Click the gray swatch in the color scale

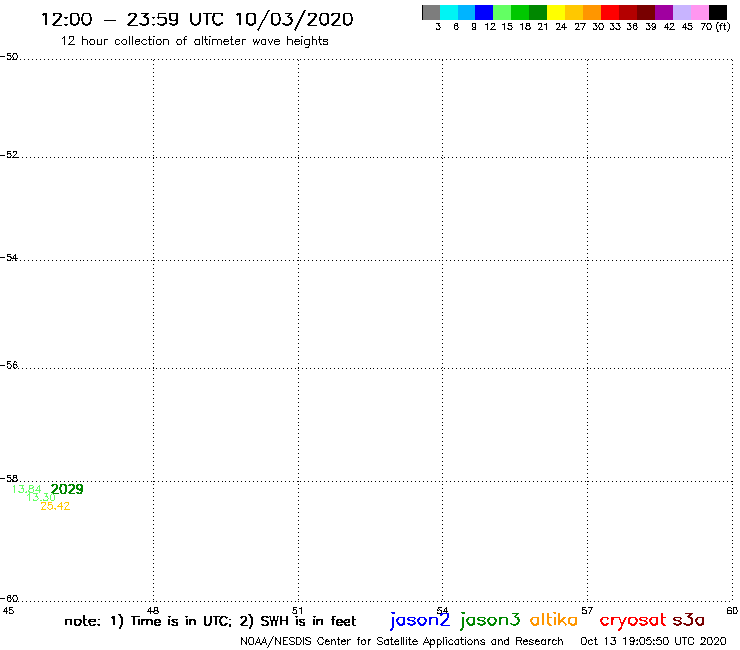pos(431,12)
